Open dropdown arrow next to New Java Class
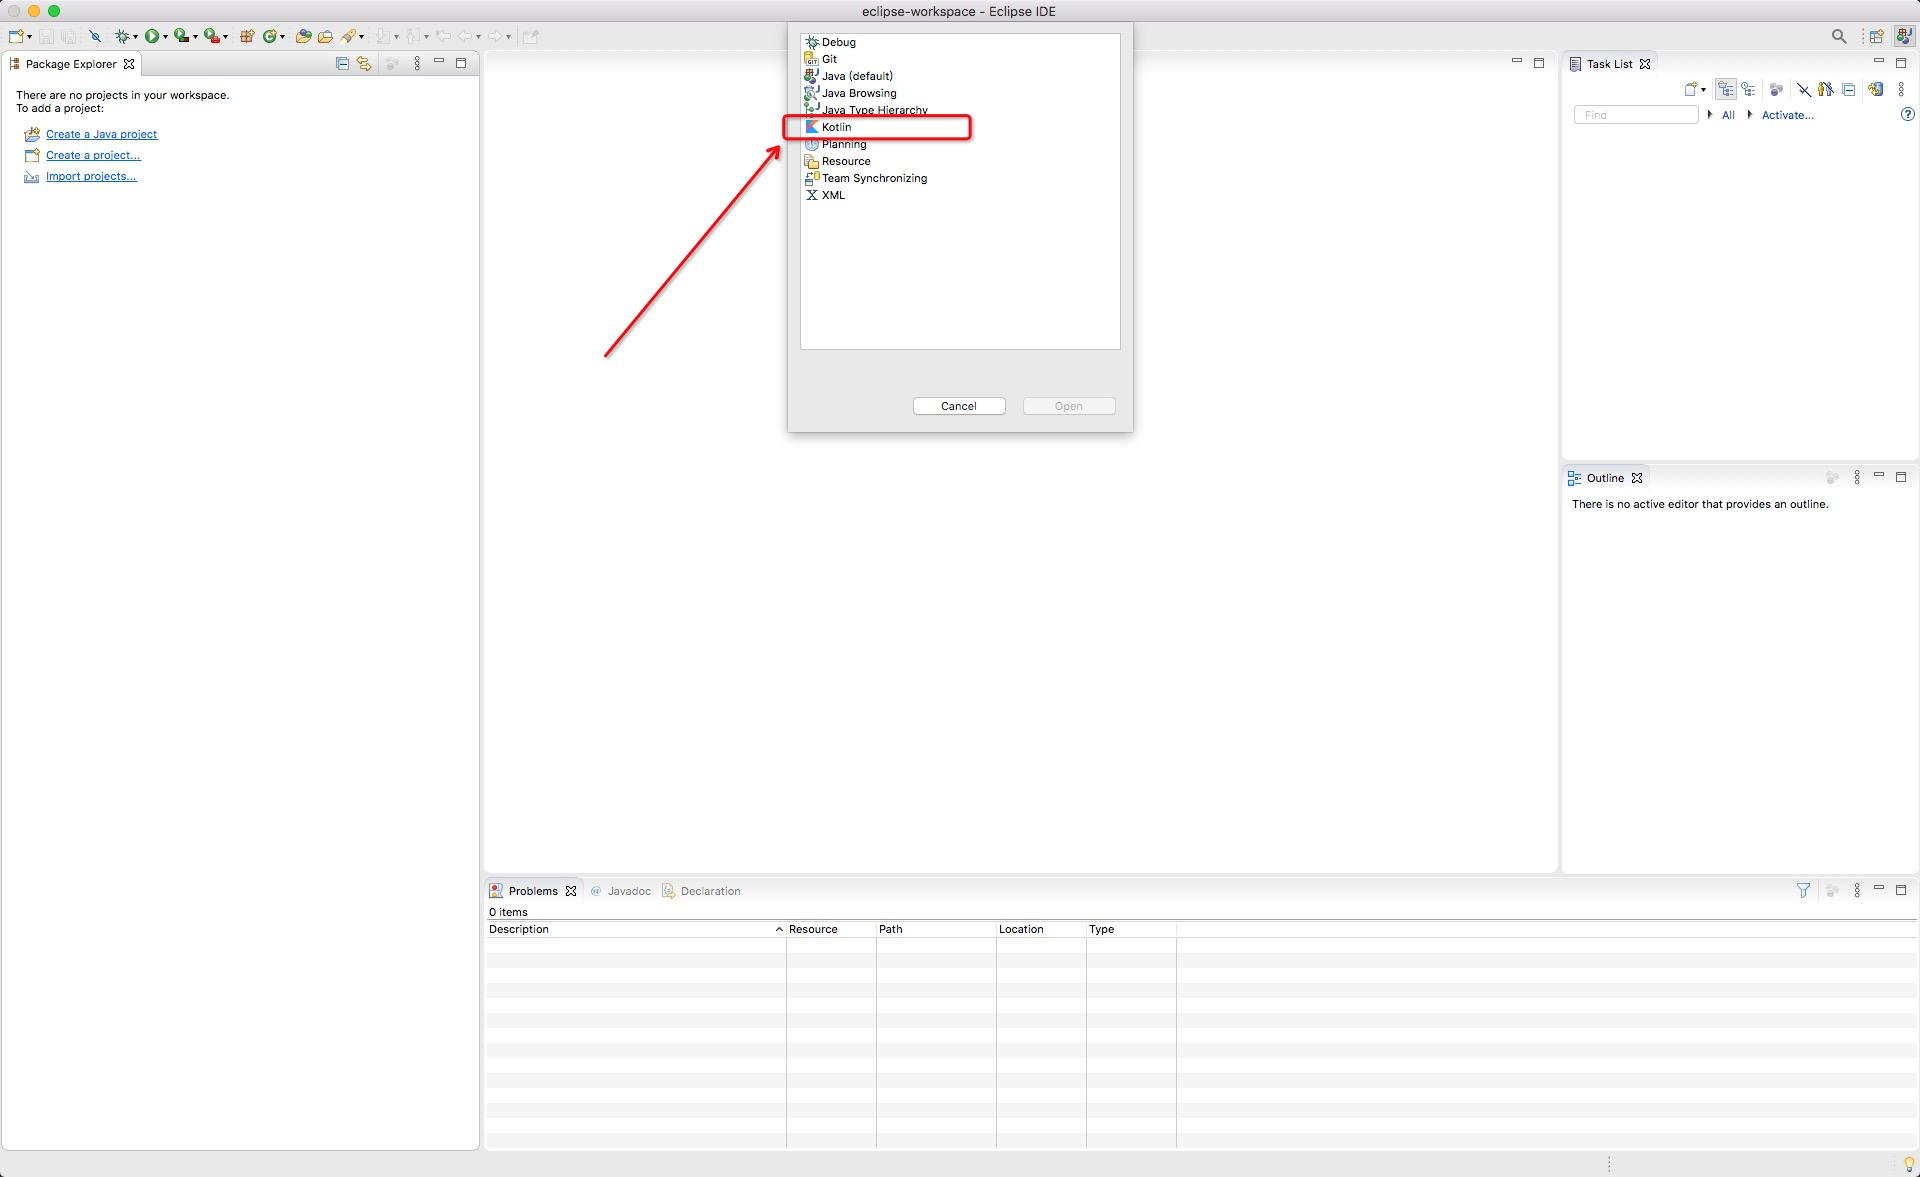The height and width of the screenshot is (1177, 1920). 283,37
